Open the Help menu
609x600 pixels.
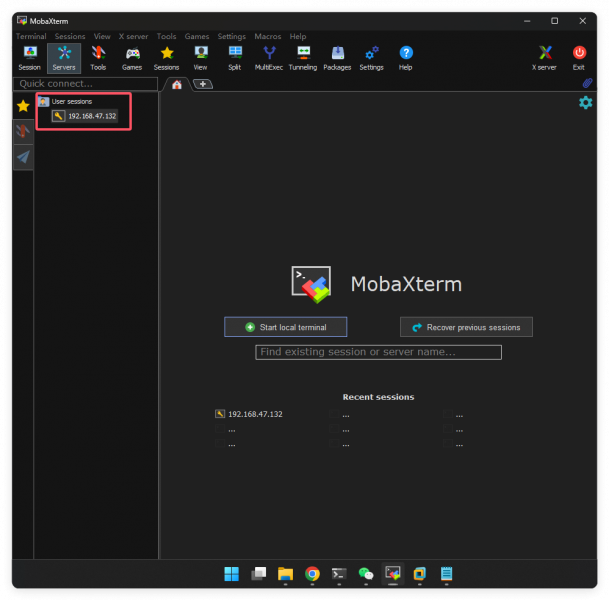tap(298, 36)
